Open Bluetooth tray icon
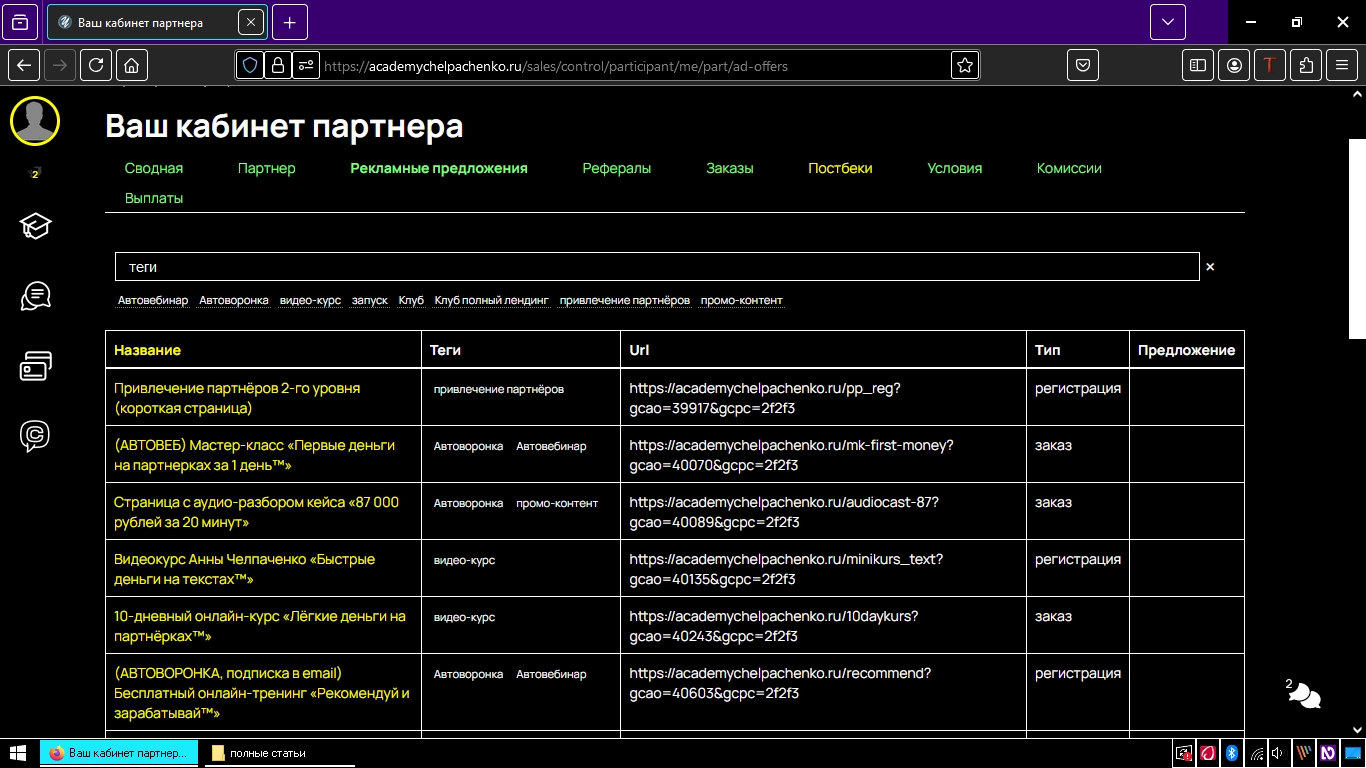Screen dimensions: 1366x768 click(1233, 753)
